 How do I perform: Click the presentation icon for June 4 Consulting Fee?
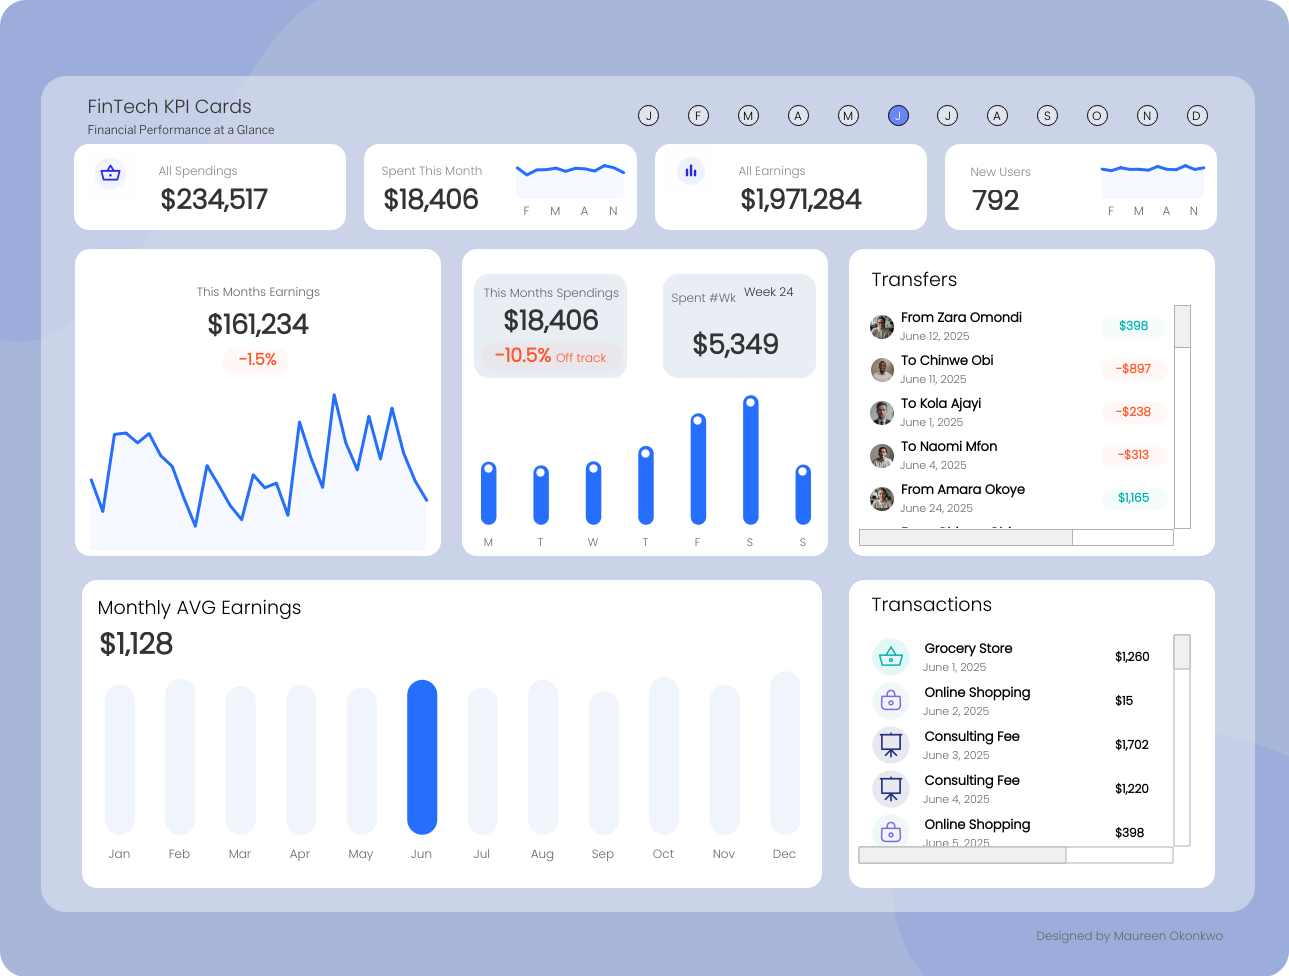click(890, 789)
